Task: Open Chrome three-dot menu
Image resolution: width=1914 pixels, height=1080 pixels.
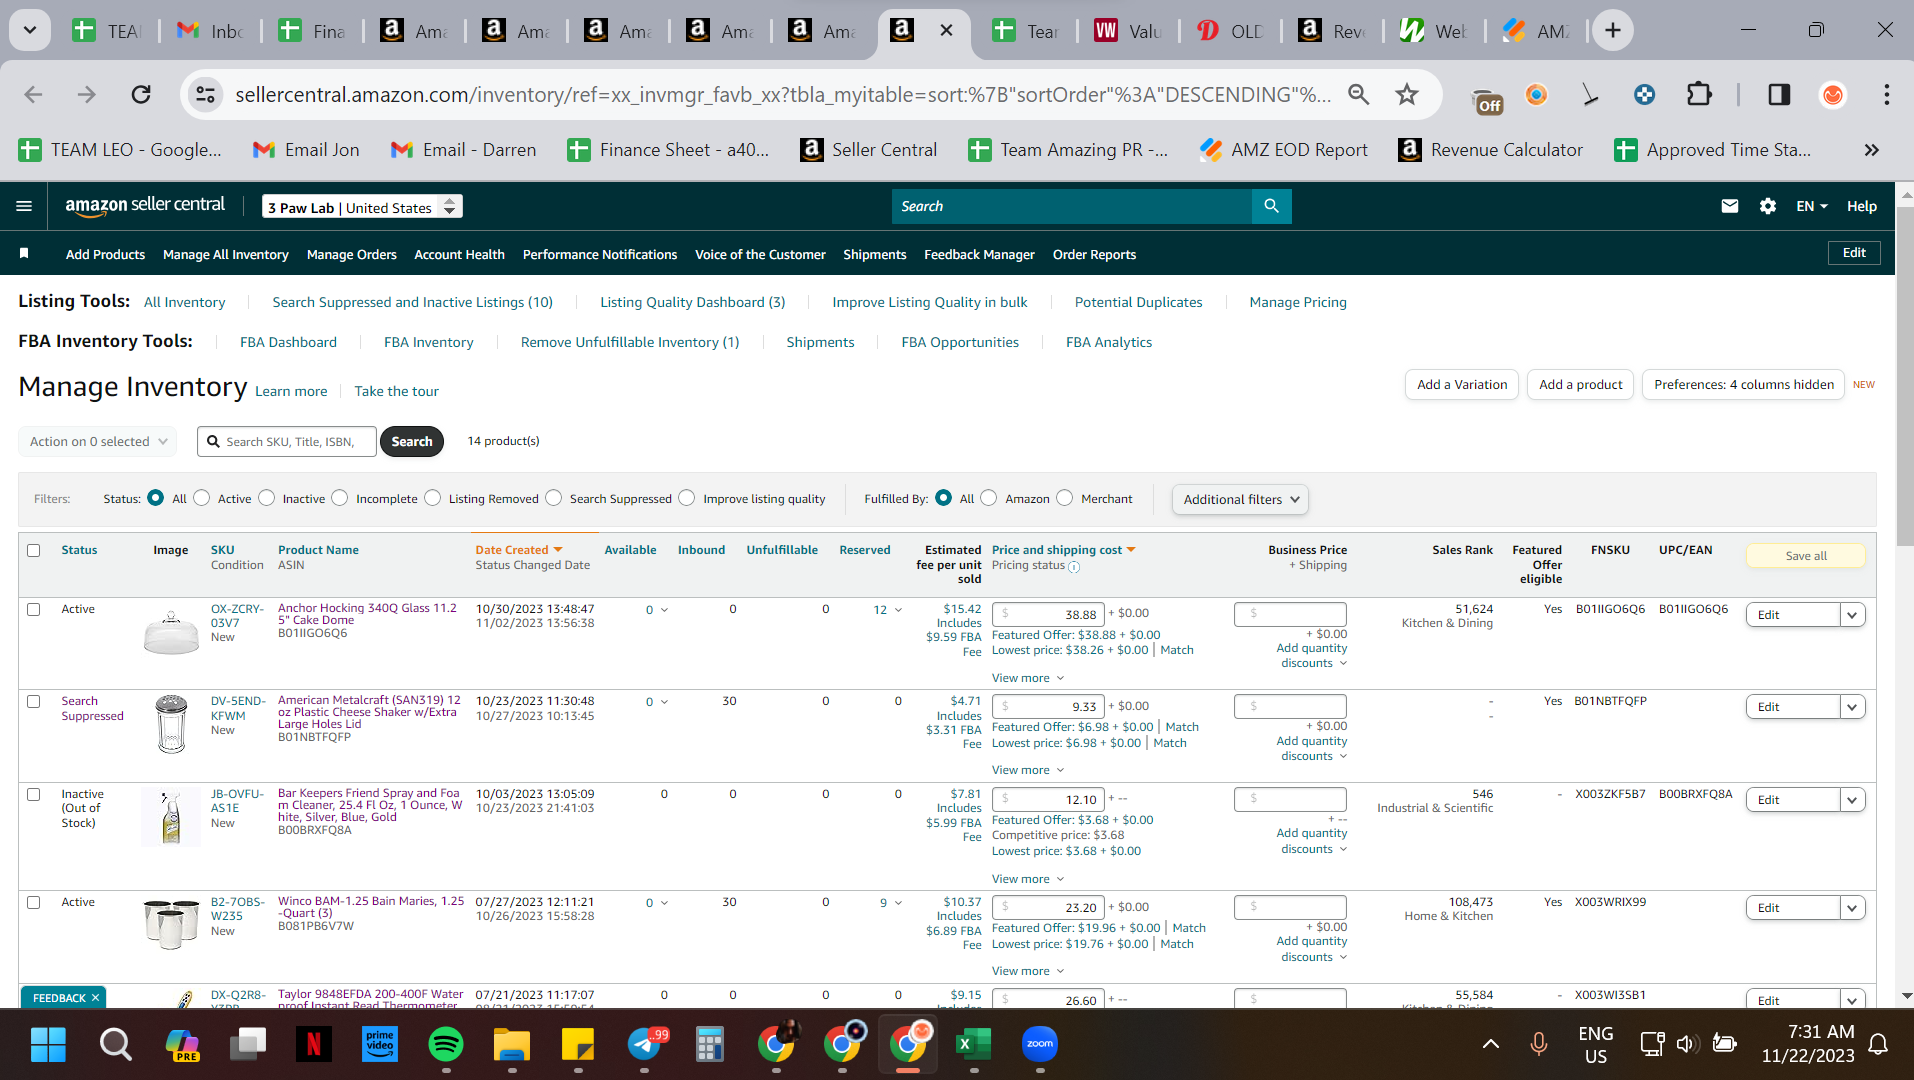Action: 1886,95
